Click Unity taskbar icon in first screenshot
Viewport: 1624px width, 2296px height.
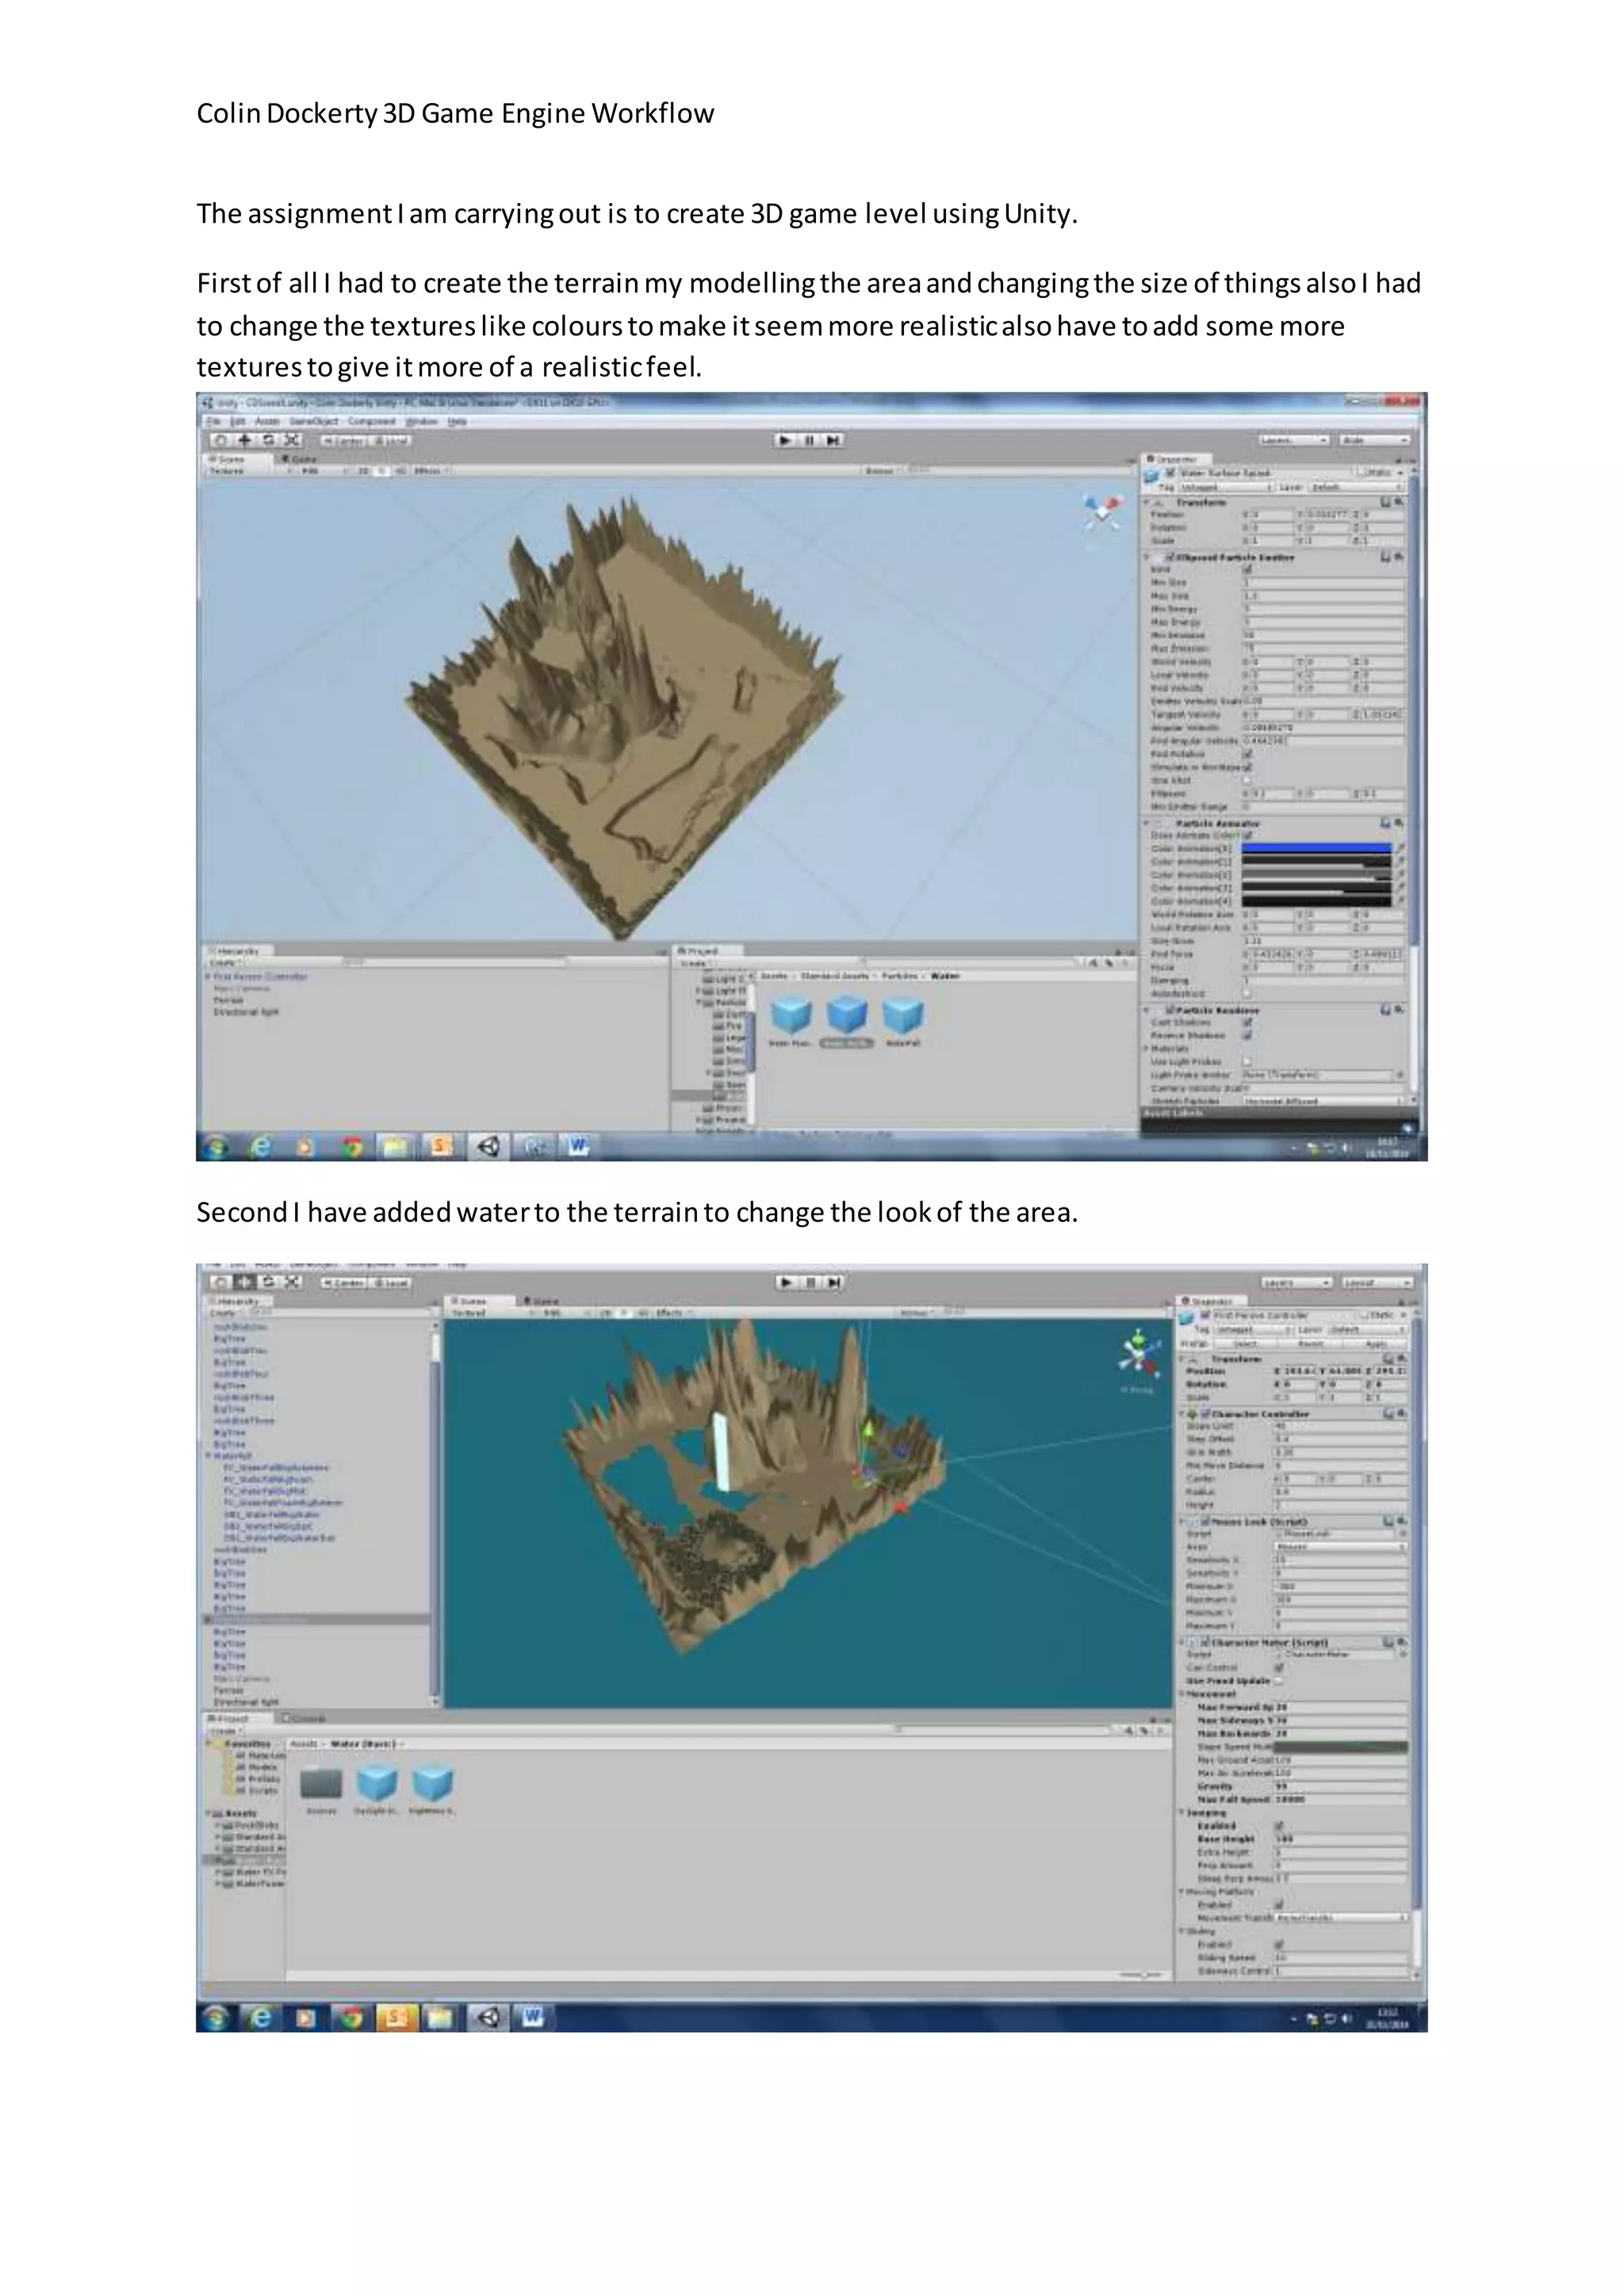pyautogui.click(x=488, y=1146)
